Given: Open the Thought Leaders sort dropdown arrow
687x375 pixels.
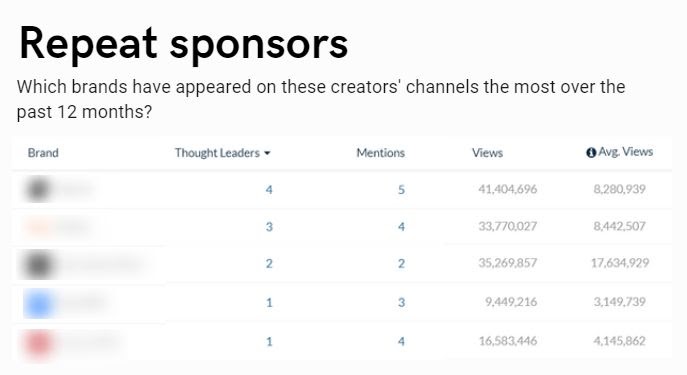Looking at the screenshot, I should [x=267, y=153].
